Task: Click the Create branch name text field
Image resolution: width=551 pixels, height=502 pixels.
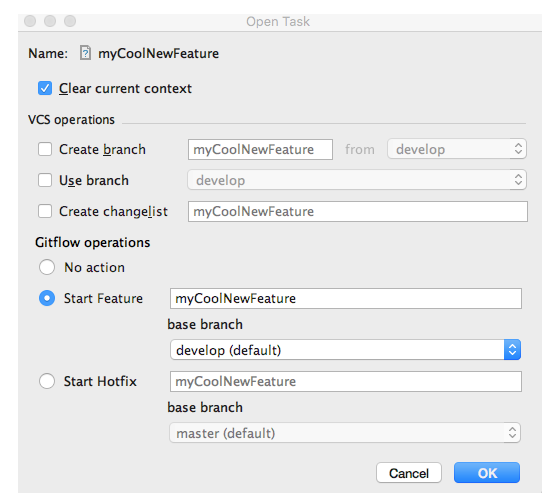Action: [260, 149]
